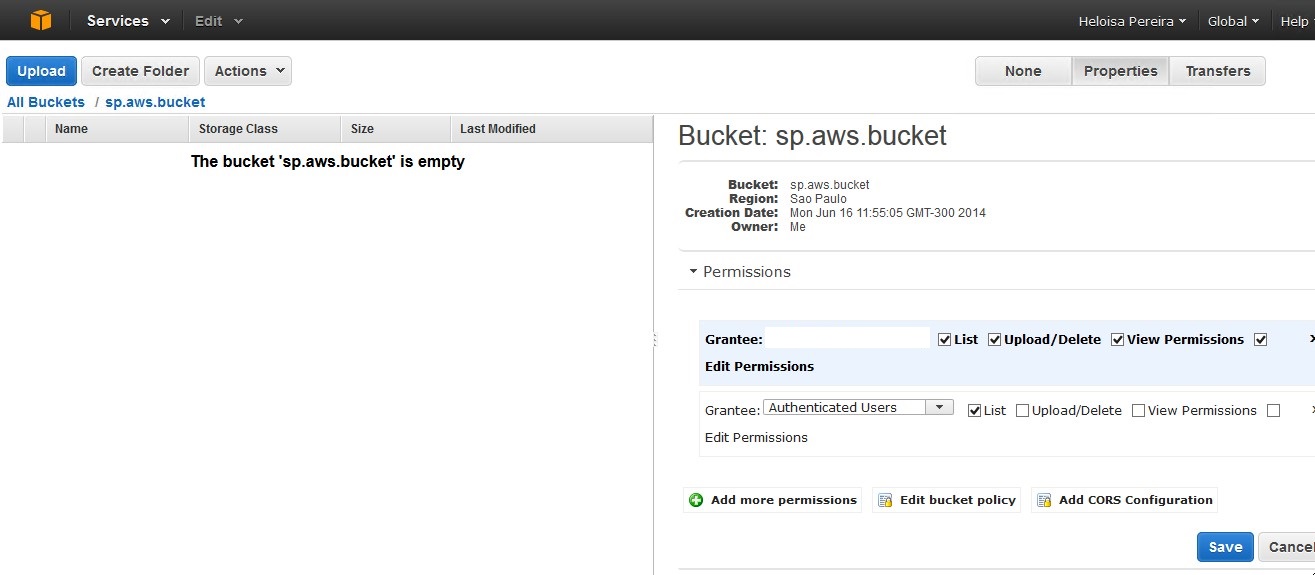
Task: Click the AWS orange cube logo
Action: click(x=40, y=20)
